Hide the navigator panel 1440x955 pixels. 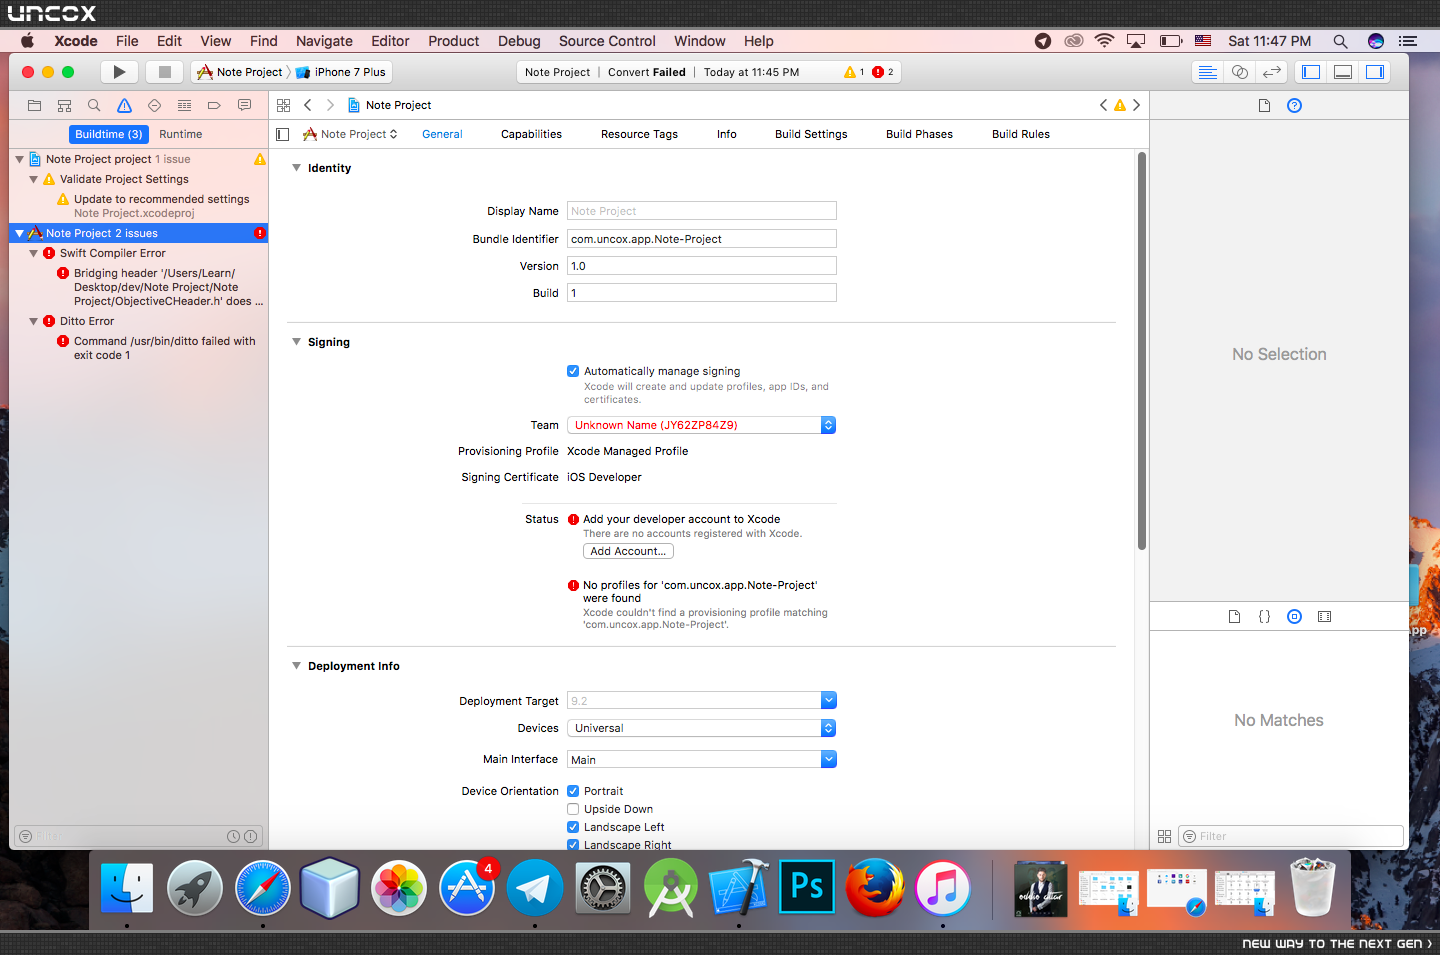tap(1311, 72)
